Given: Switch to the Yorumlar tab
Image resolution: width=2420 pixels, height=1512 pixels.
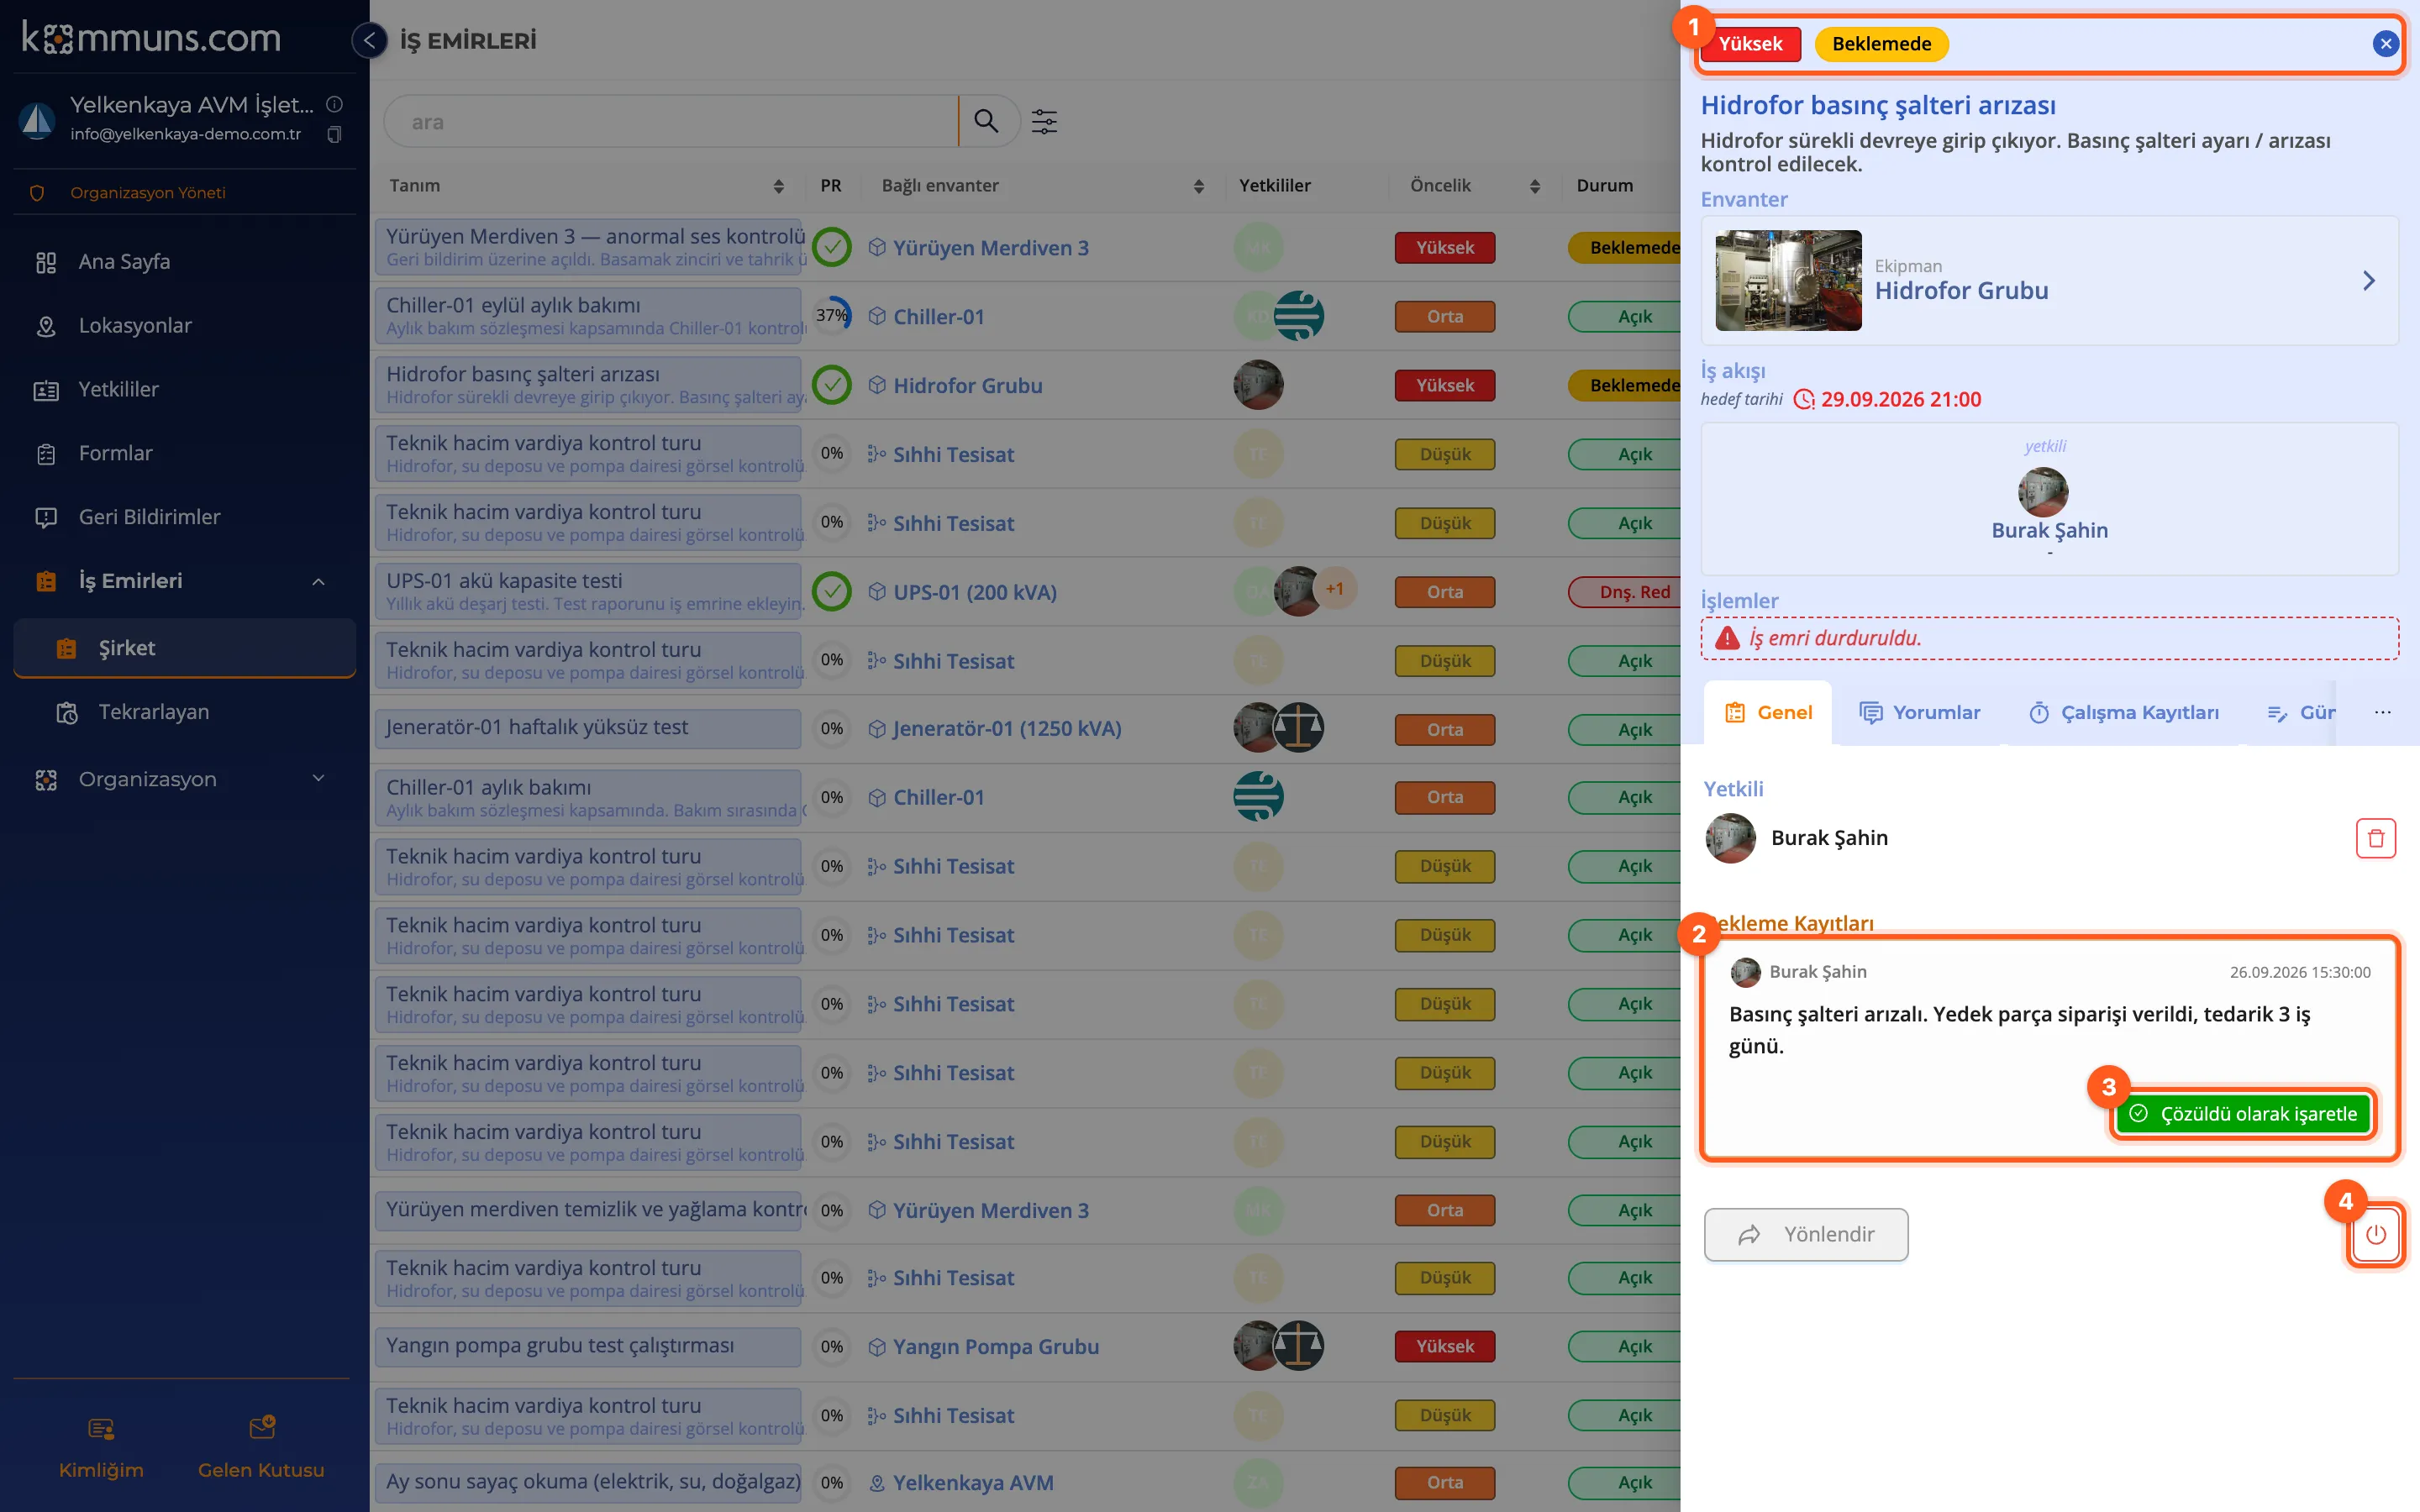Looking at the screenshot, I should coord(1918,713).
